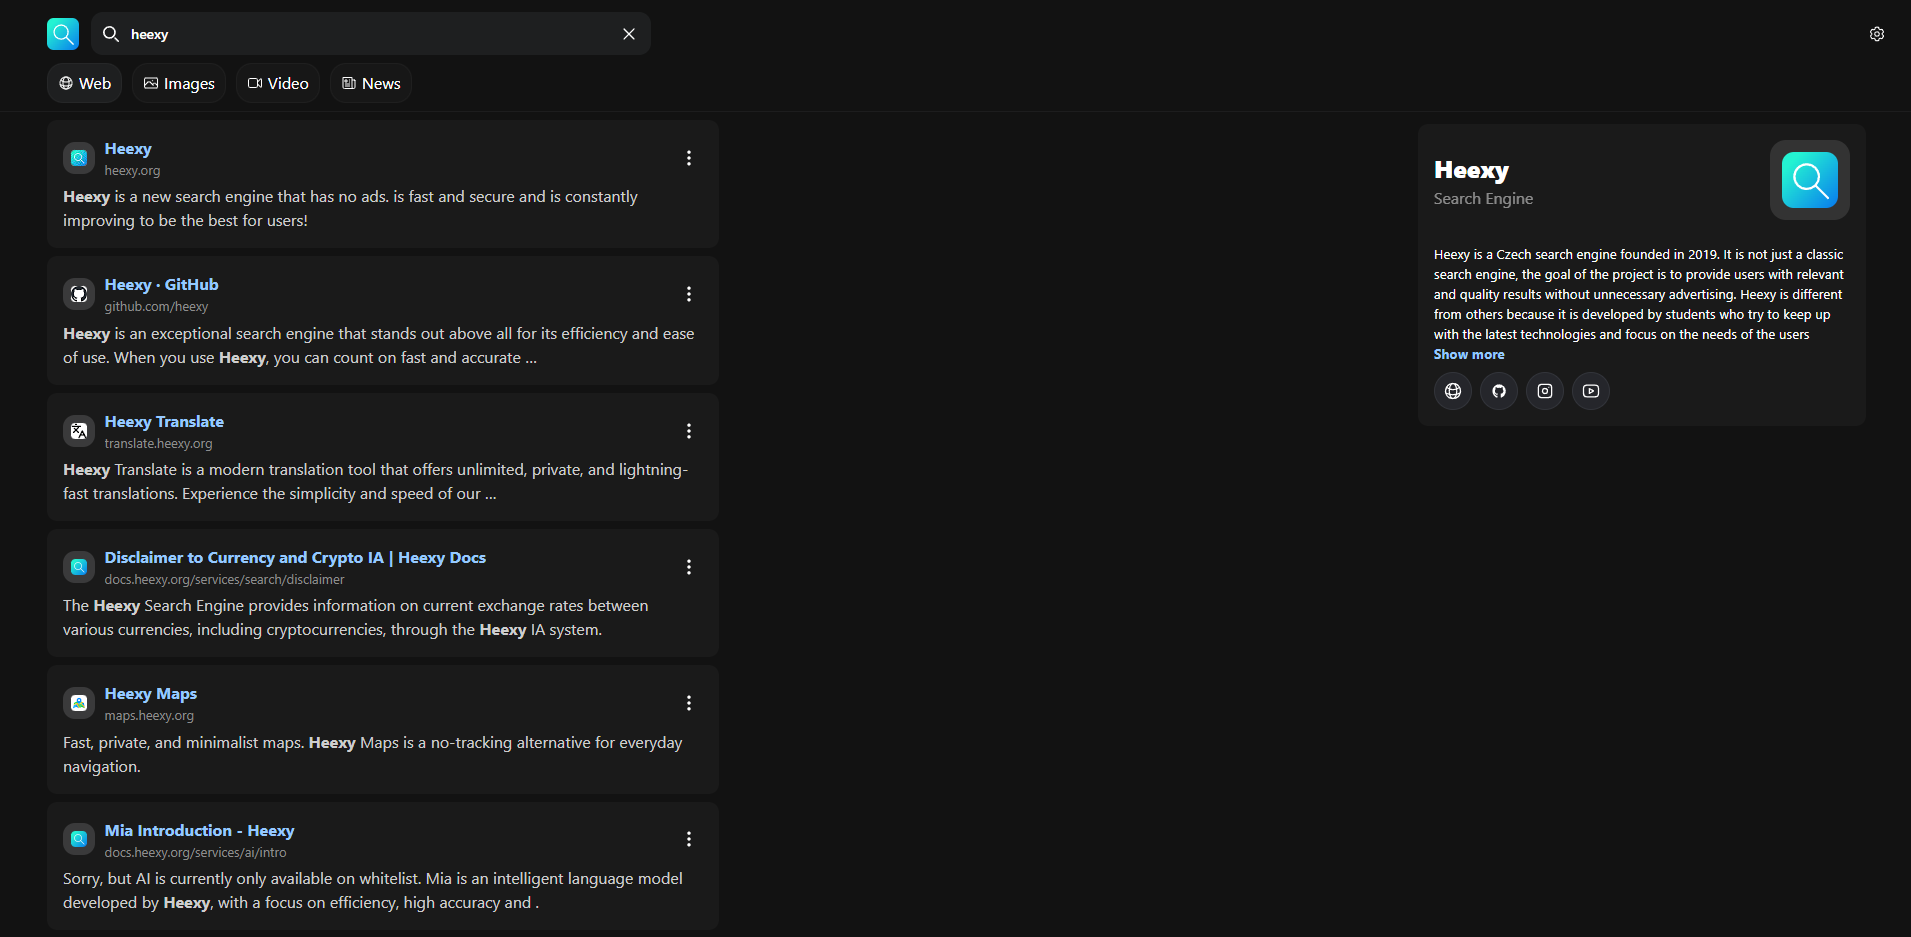Click the Heexy logo in the header
1911x937 pixels.
(63, 34)
